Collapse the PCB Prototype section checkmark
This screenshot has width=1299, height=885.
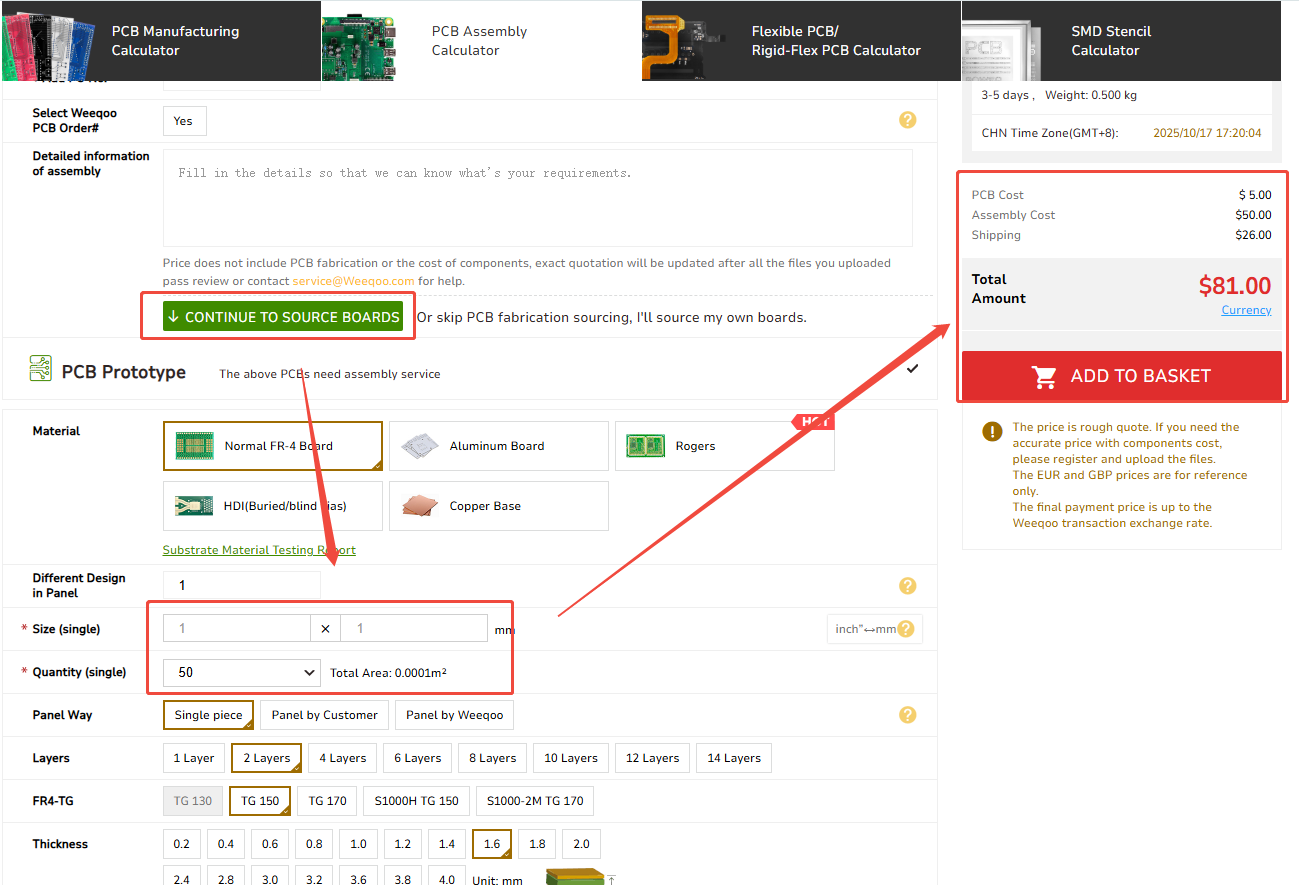[912, 369]
